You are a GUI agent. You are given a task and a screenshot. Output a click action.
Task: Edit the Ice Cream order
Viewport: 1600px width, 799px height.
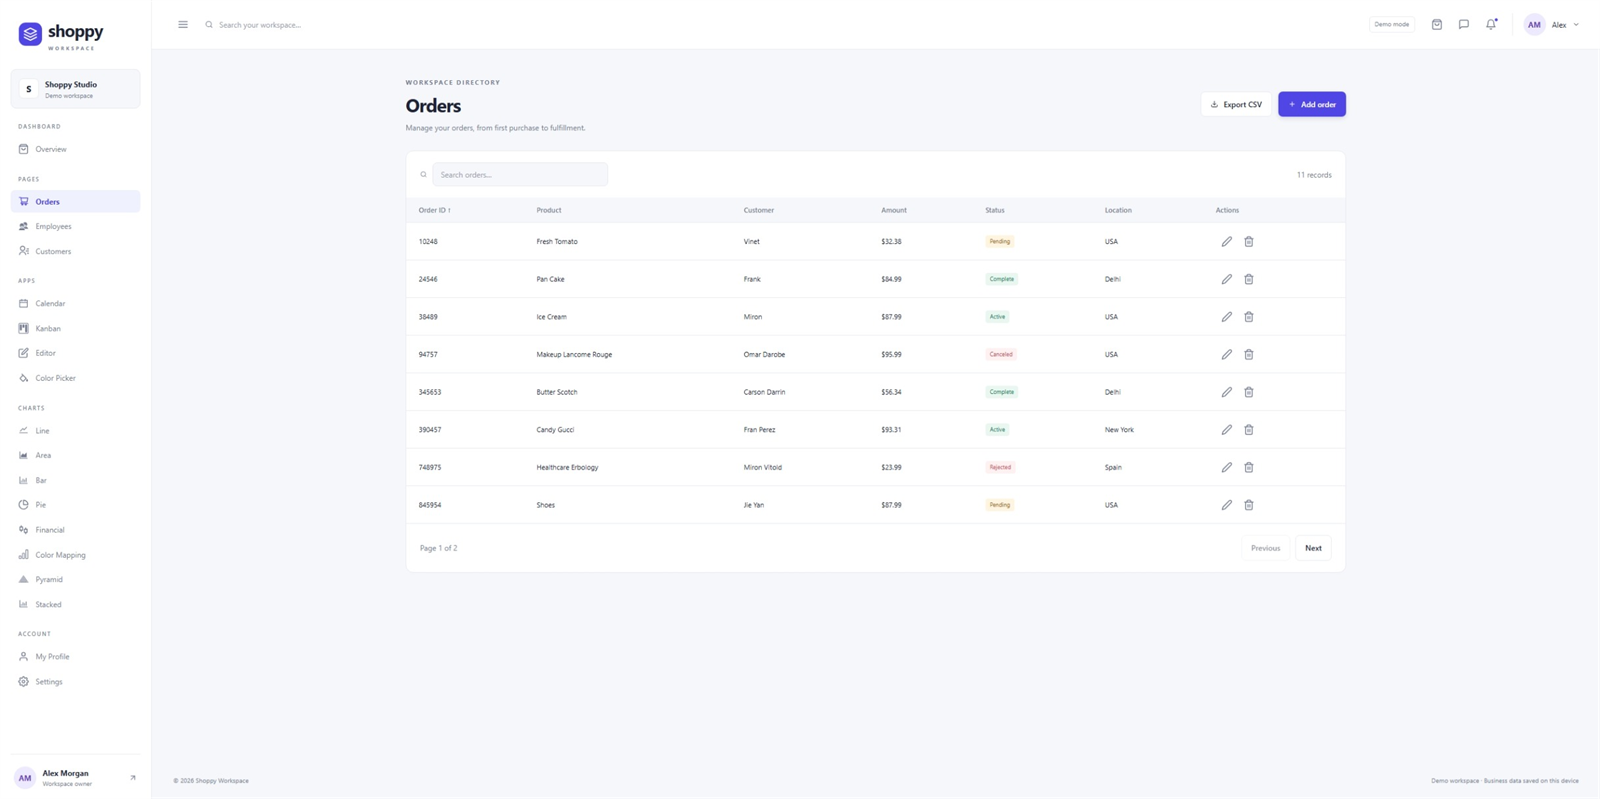[1227, 317]
